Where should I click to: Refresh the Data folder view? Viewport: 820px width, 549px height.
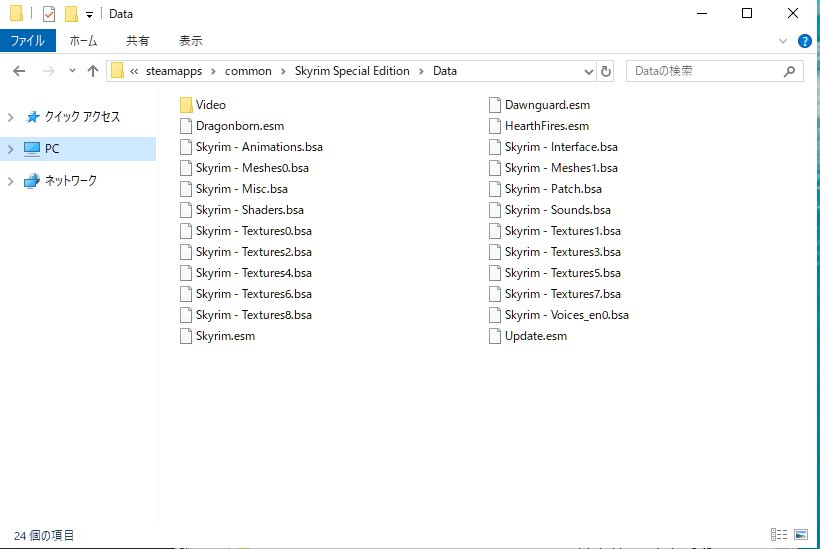tap(606, 72)
